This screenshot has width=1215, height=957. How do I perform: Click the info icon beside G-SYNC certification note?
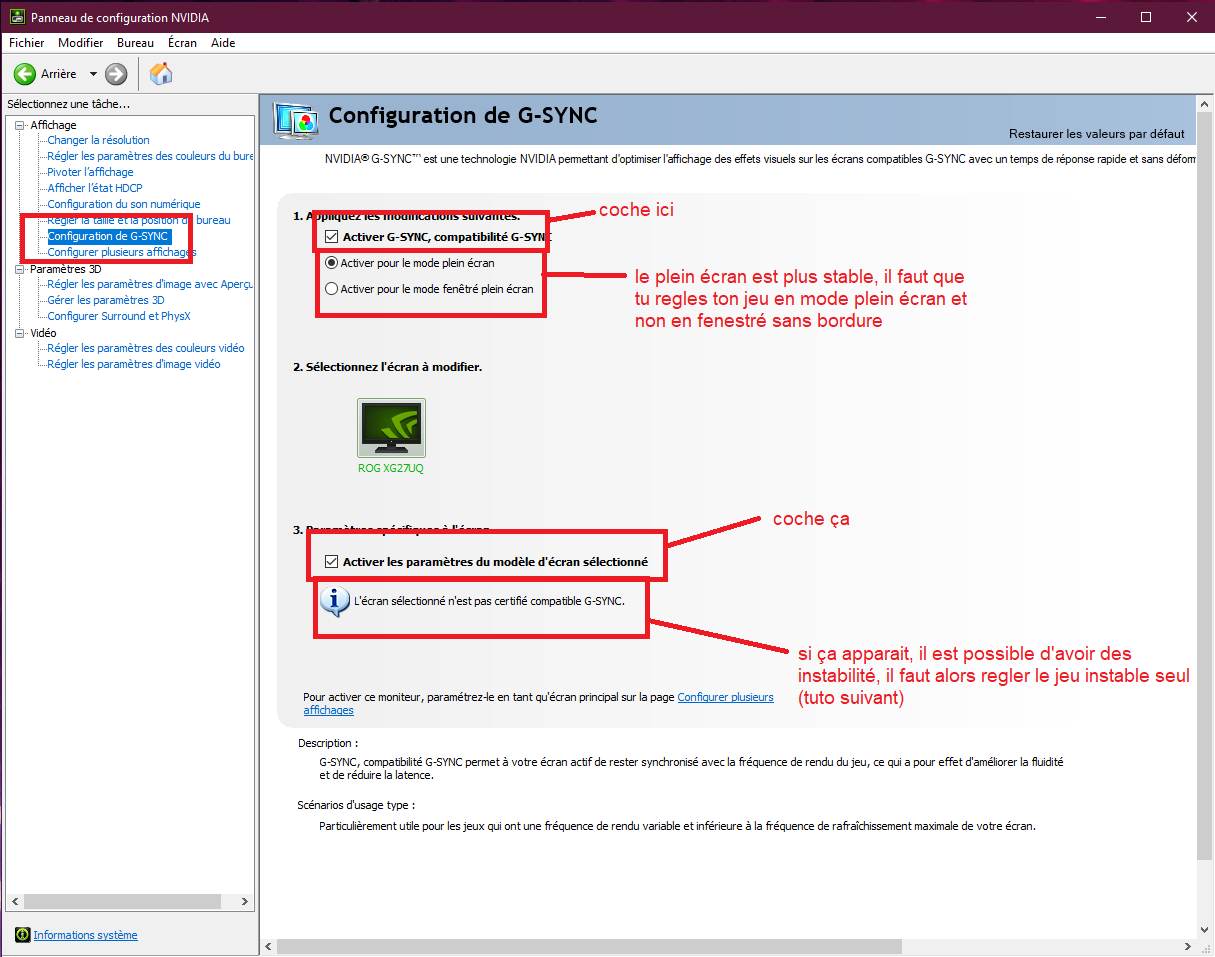point(334,601)
